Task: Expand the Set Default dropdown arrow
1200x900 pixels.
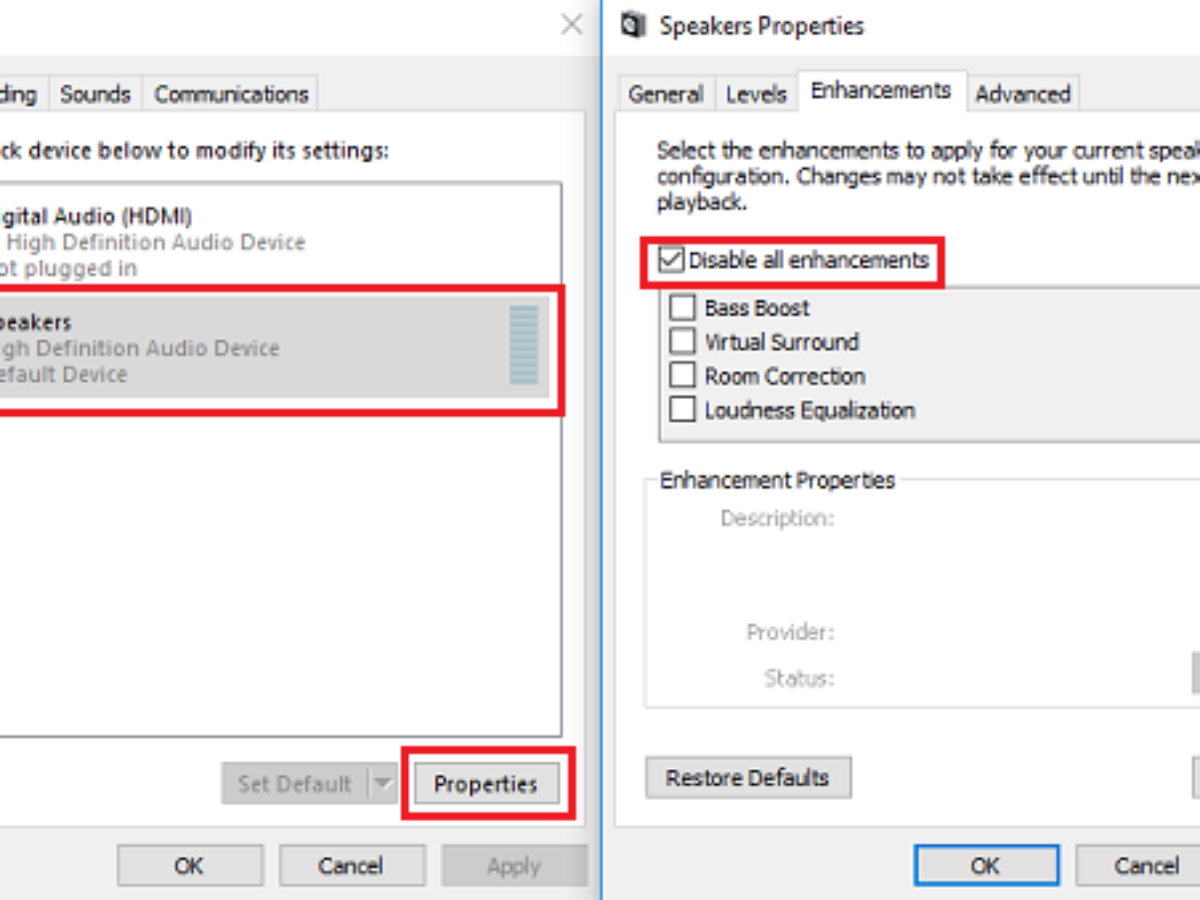Action: (383, 784)
